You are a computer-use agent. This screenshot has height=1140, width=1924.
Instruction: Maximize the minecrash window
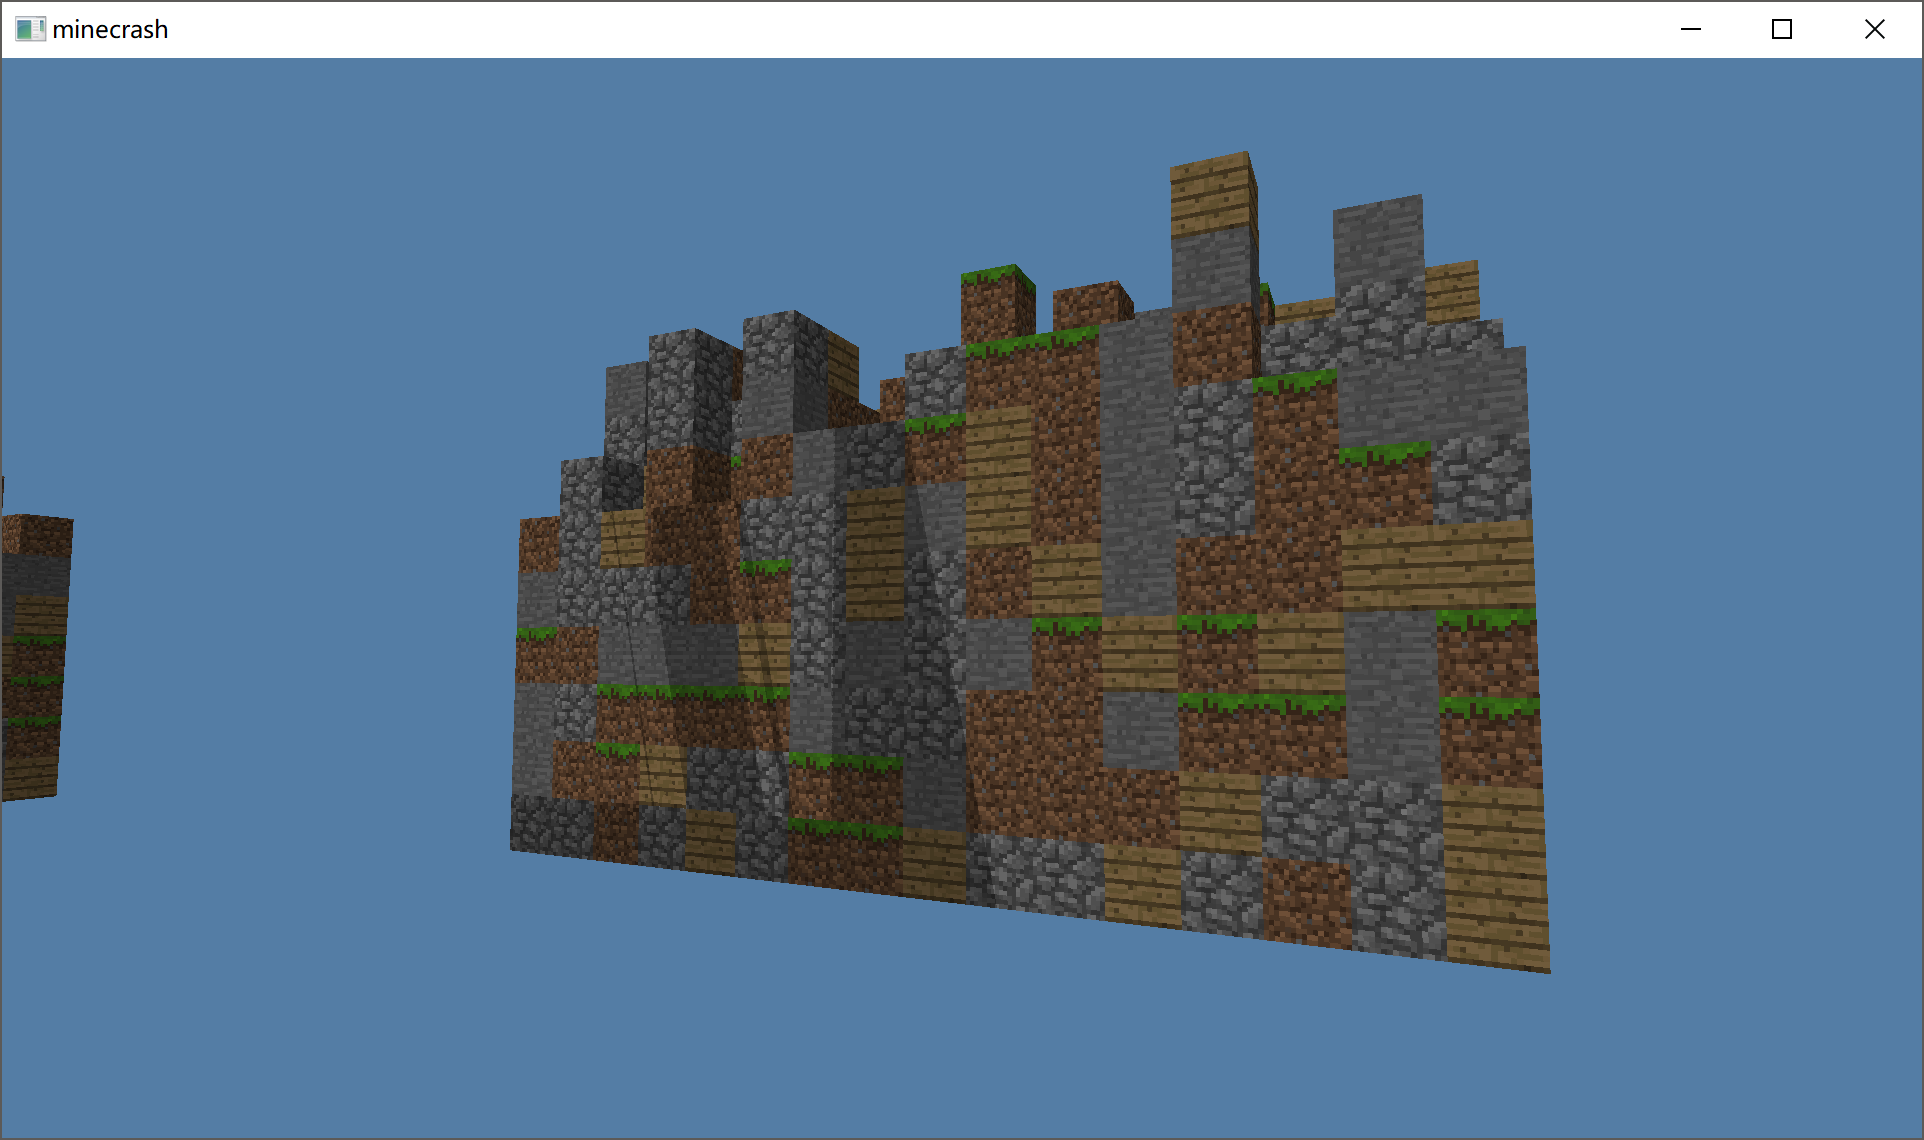tap(1782, 29)
